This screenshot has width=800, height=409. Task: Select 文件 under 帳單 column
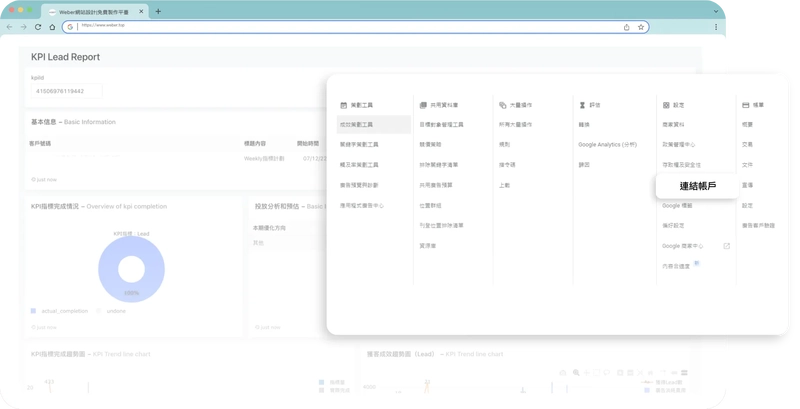point(747,165)
